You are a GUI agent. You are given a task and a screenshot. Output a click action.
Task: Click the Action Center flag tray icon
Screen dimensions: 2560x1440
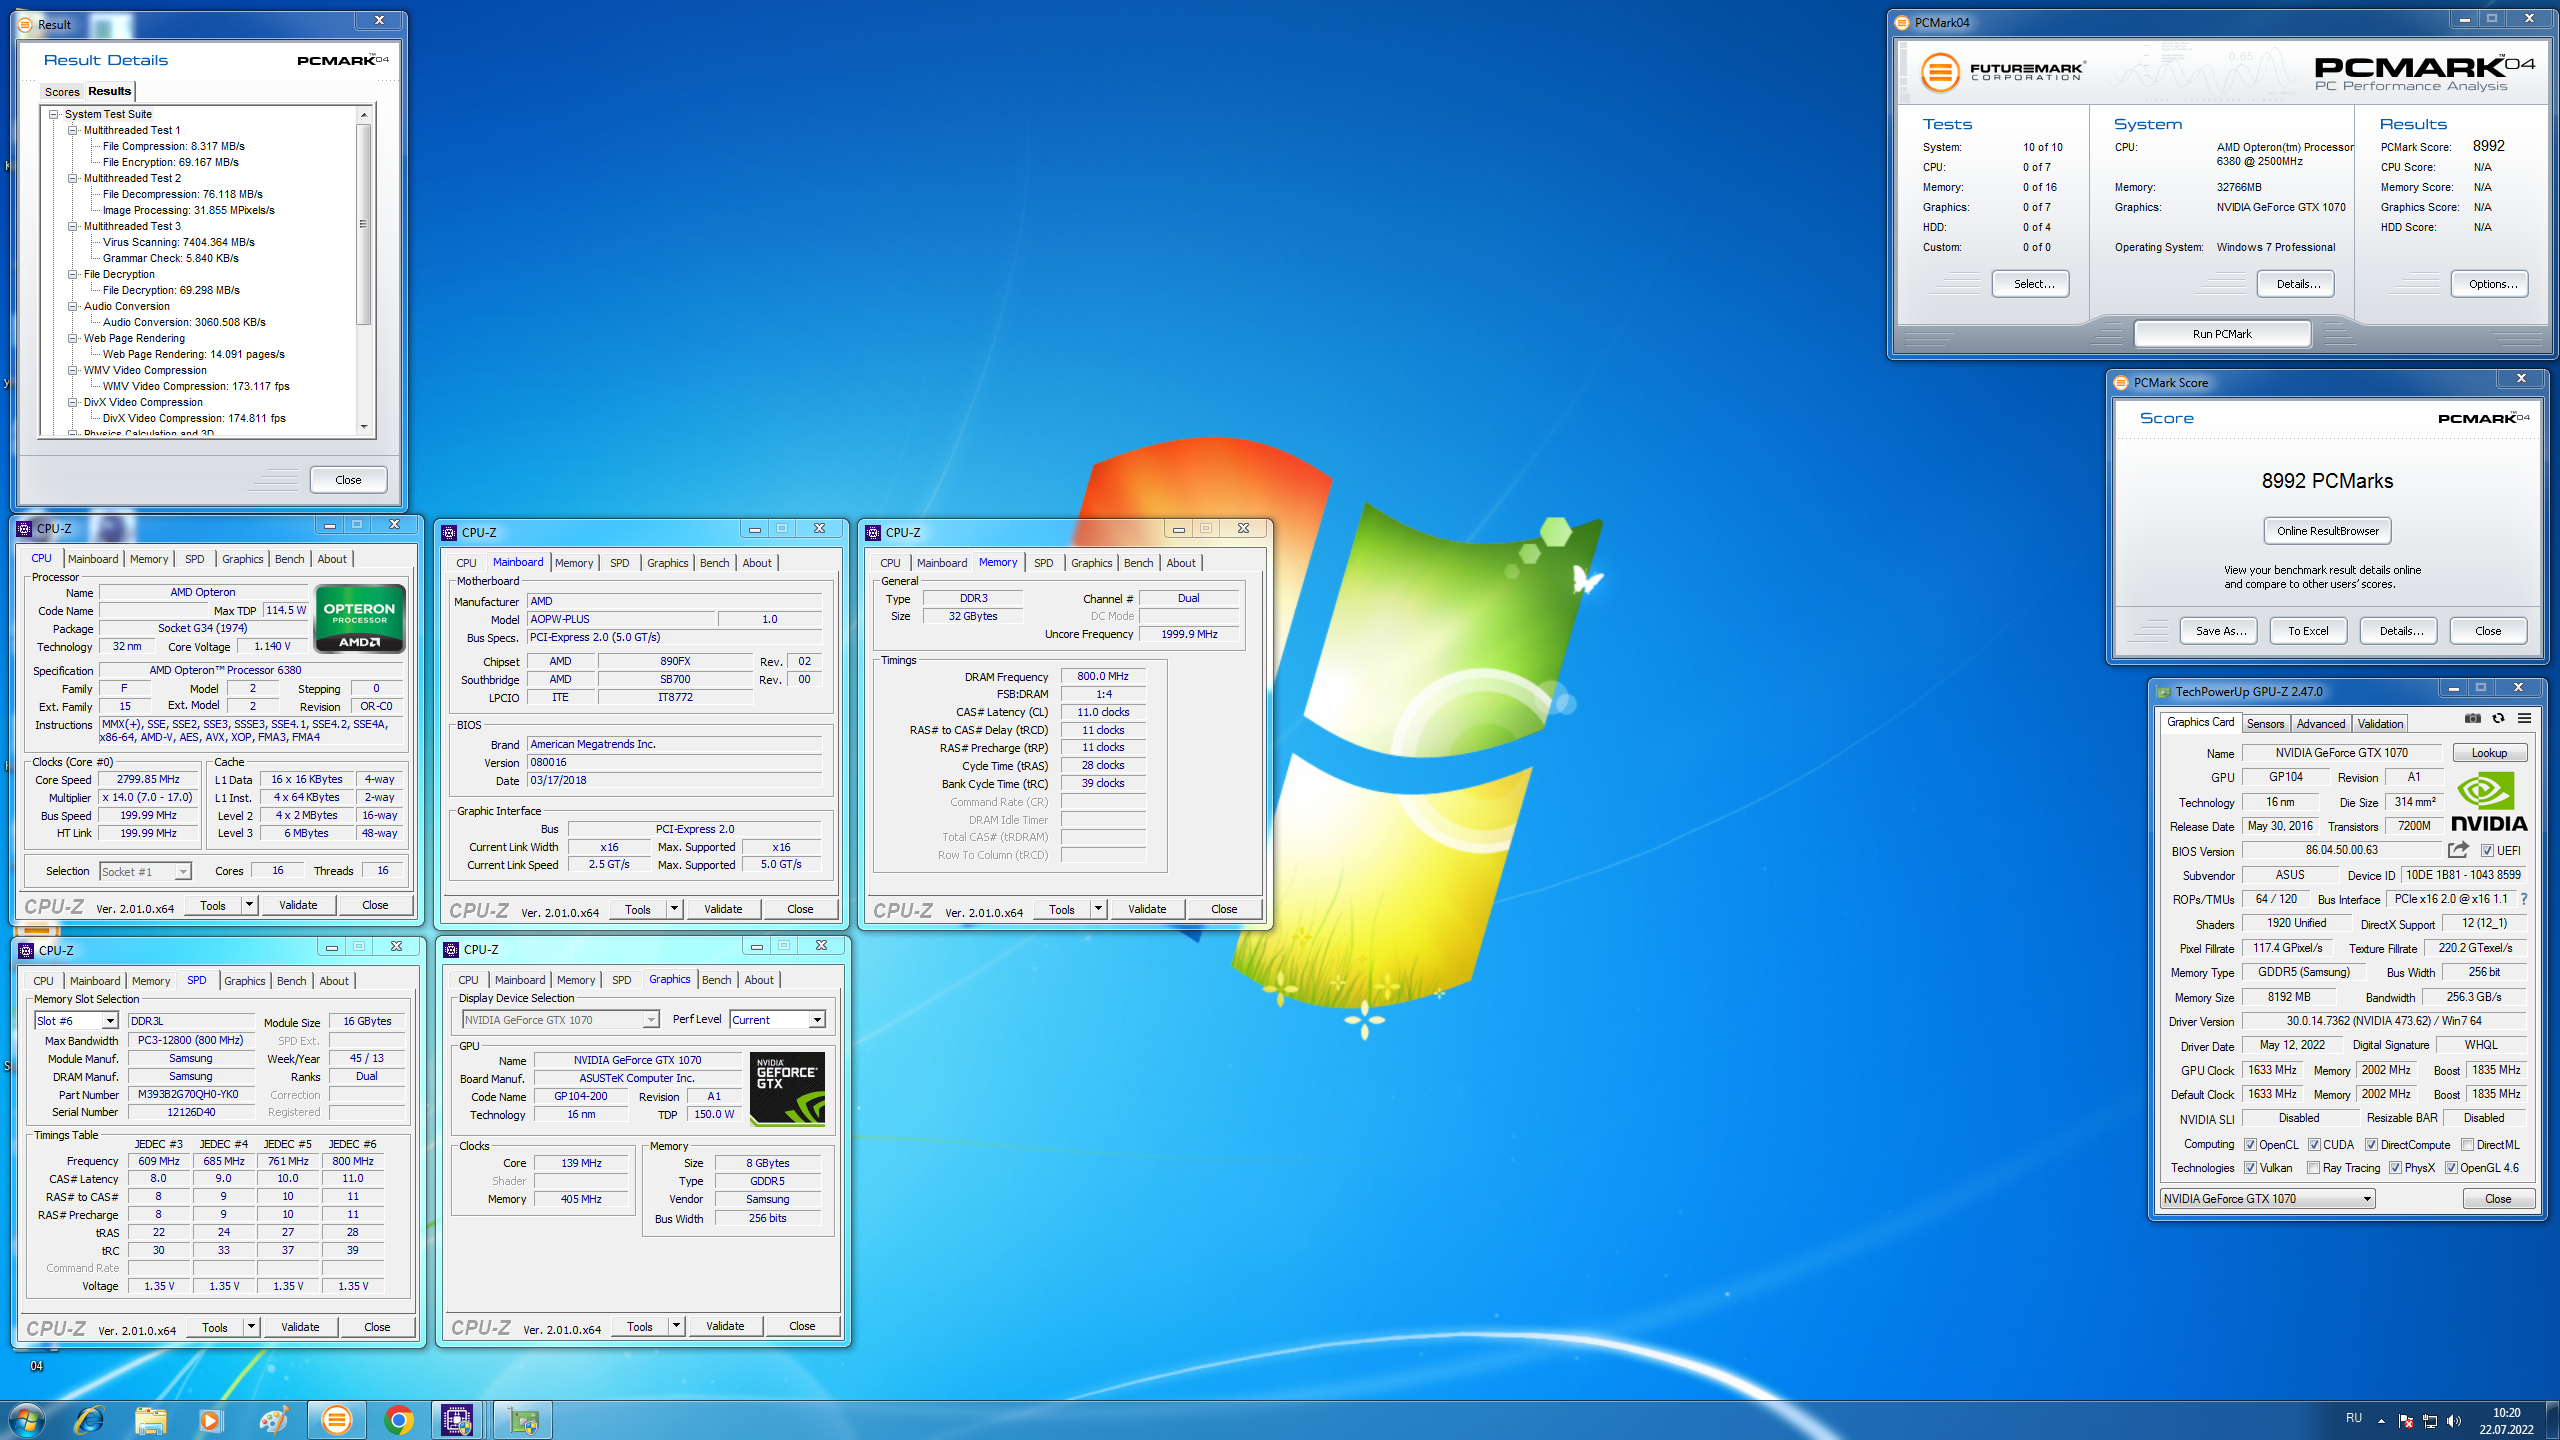point(2406,1421)
